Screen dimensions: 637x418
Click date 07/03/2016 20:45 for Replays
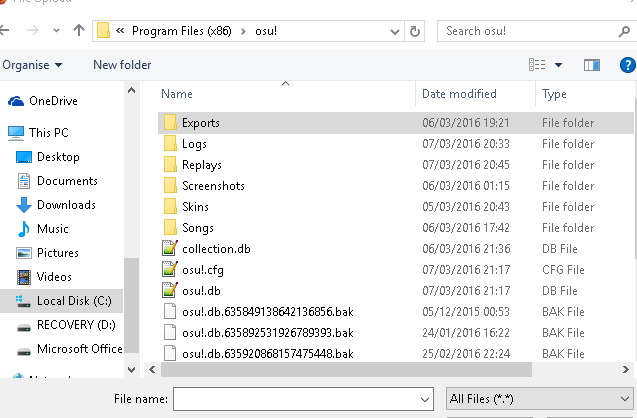click(x=466, y=165)
